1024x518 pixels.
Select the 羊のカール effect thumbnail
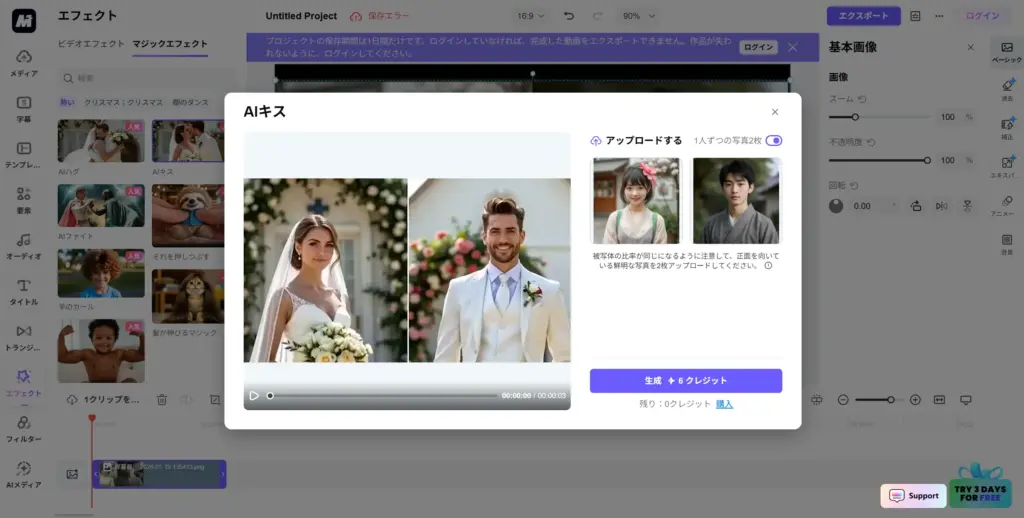[x=101, y=274]
